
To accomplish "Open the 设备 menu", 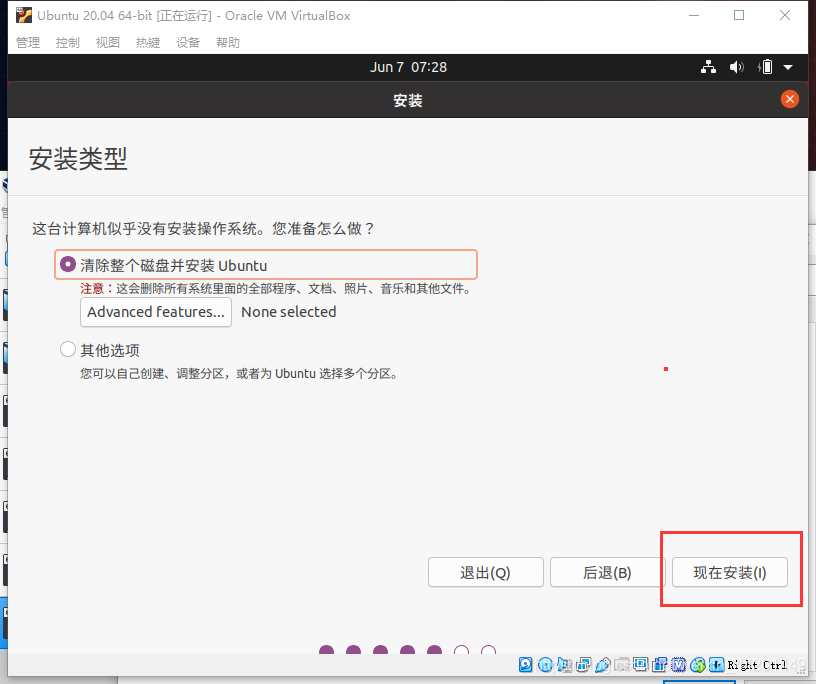I will tap(188, 43).
